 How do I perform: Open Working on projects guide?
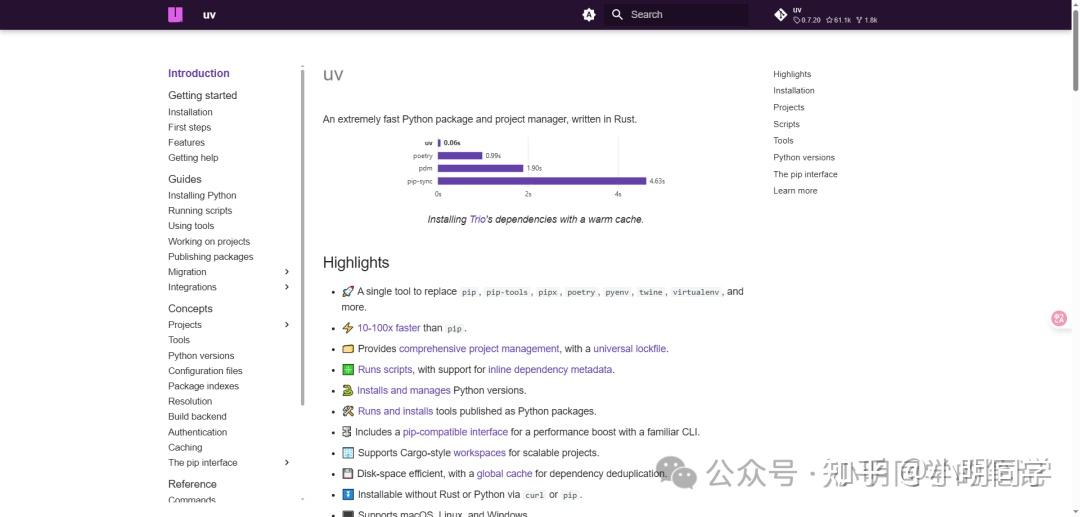coord(209,242)
